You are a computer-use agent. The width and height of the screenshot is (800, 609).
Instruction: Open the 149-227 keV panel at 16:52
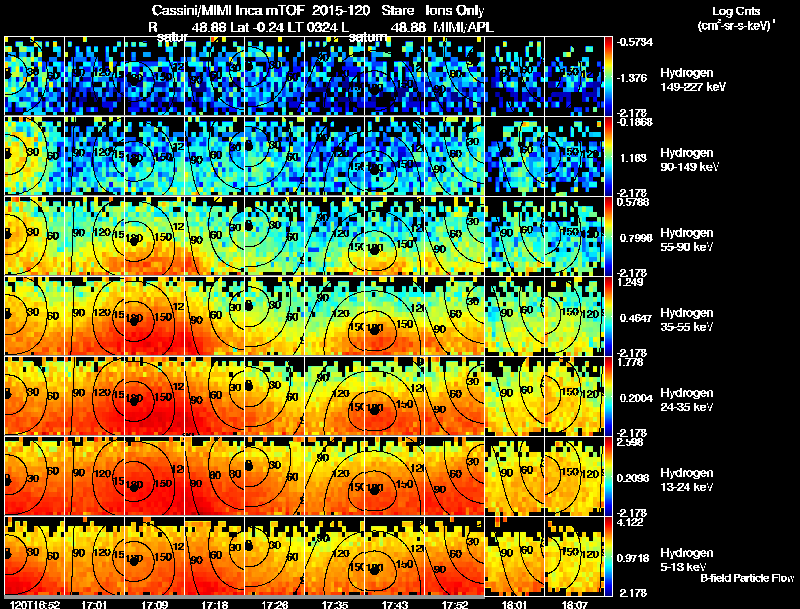point(34,76)
